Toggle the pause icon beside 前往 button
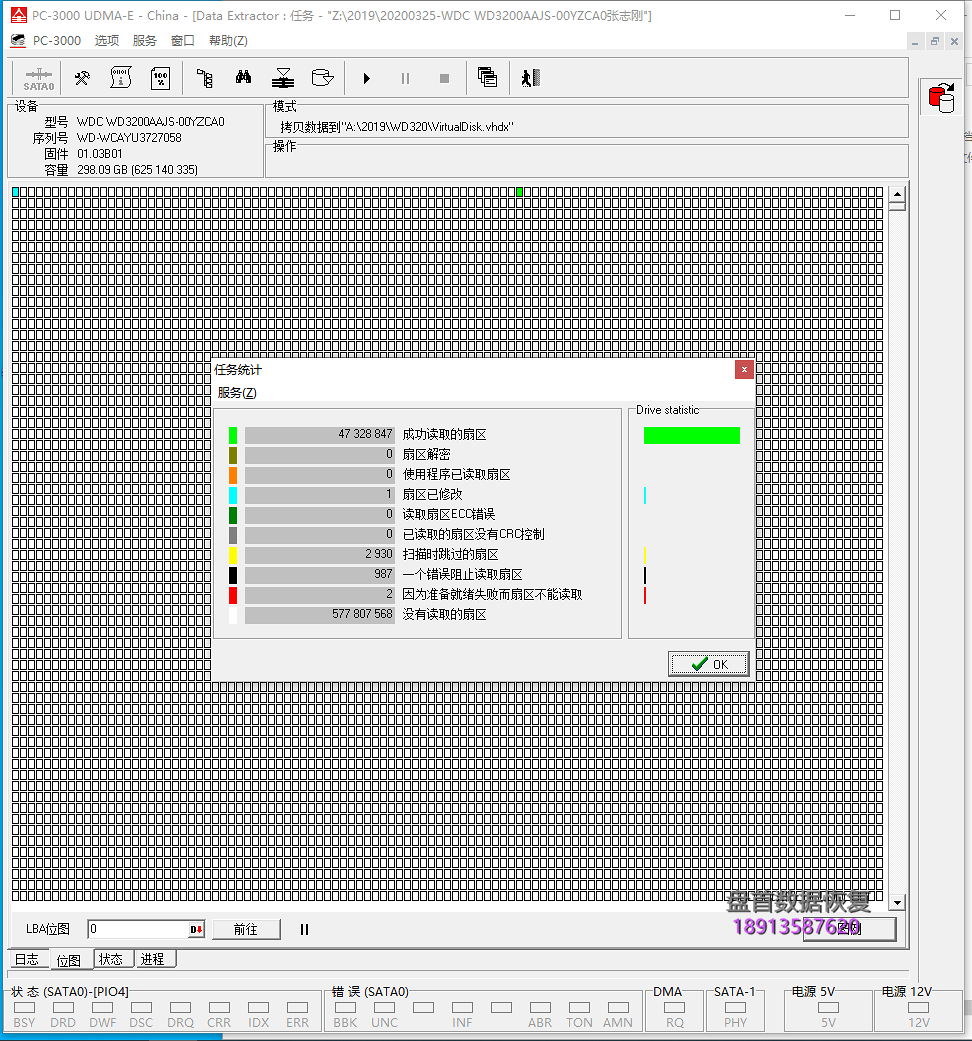This screenshot has width=972, height=1041. (304, 929)
